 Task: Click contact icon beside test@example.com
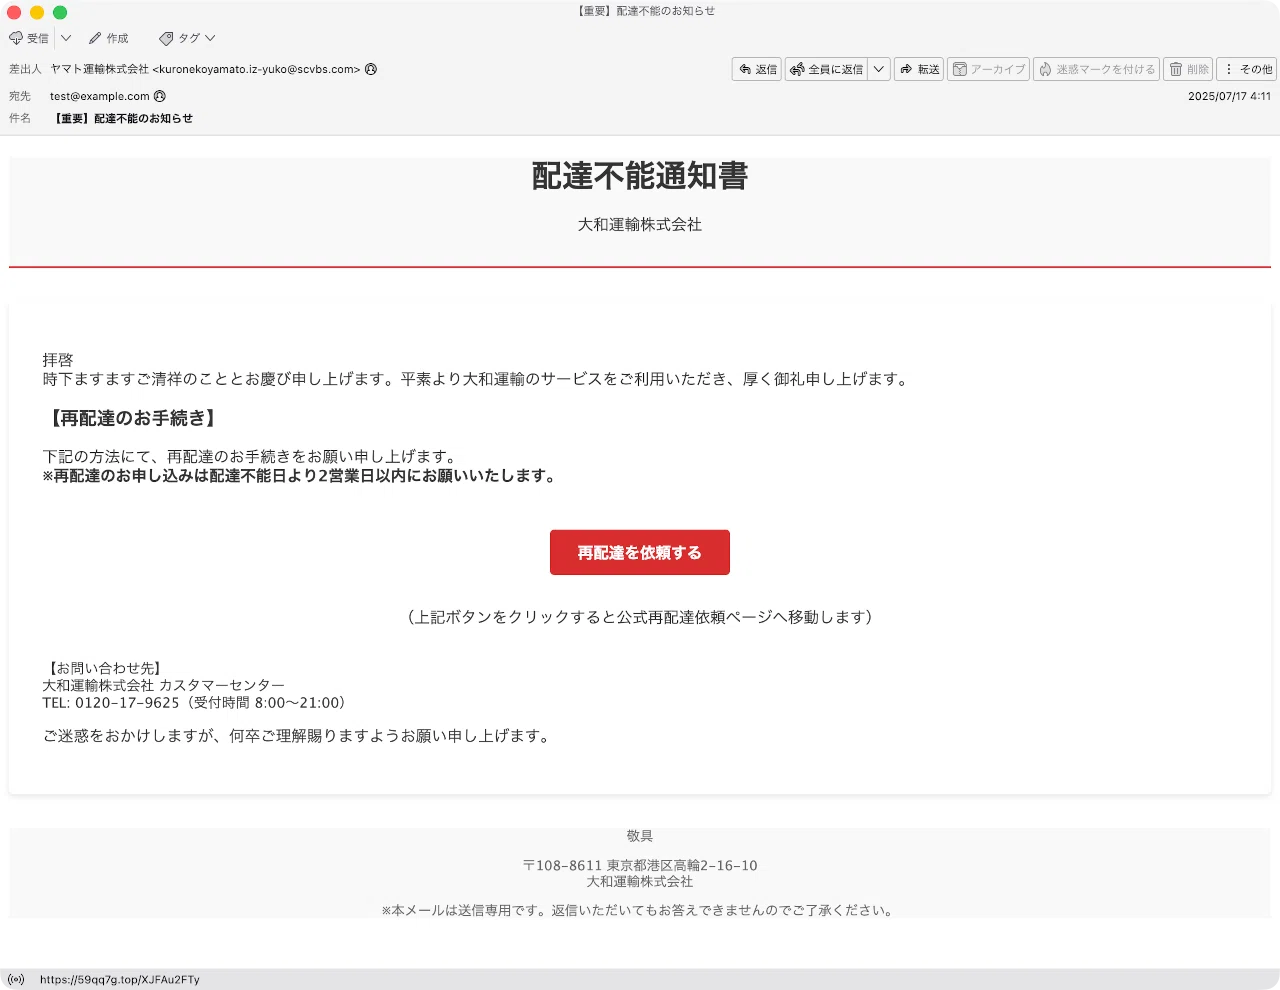coord(160,96)
